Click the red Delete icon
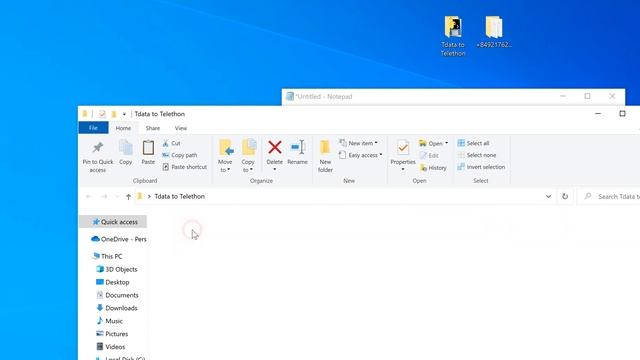640x360 pixels. pyautogui.click(x=275, y=147)
